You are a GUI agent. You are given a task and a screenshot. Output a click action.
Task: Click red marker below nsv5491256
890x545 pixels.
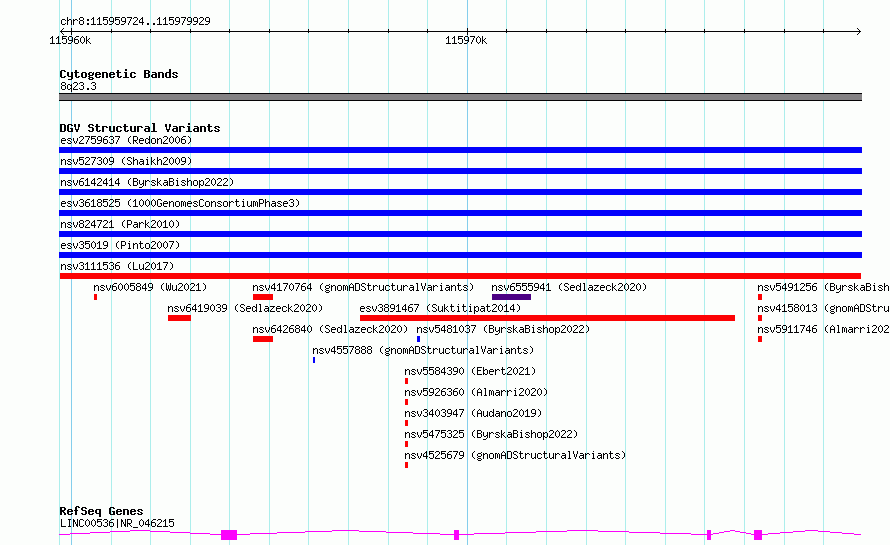coord(759,297)
